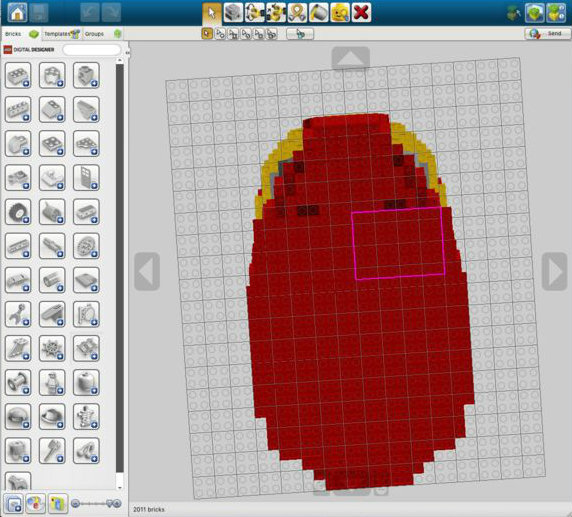Open the wrench tools brick category
572x517 pixels.
[x=18, y=314]
